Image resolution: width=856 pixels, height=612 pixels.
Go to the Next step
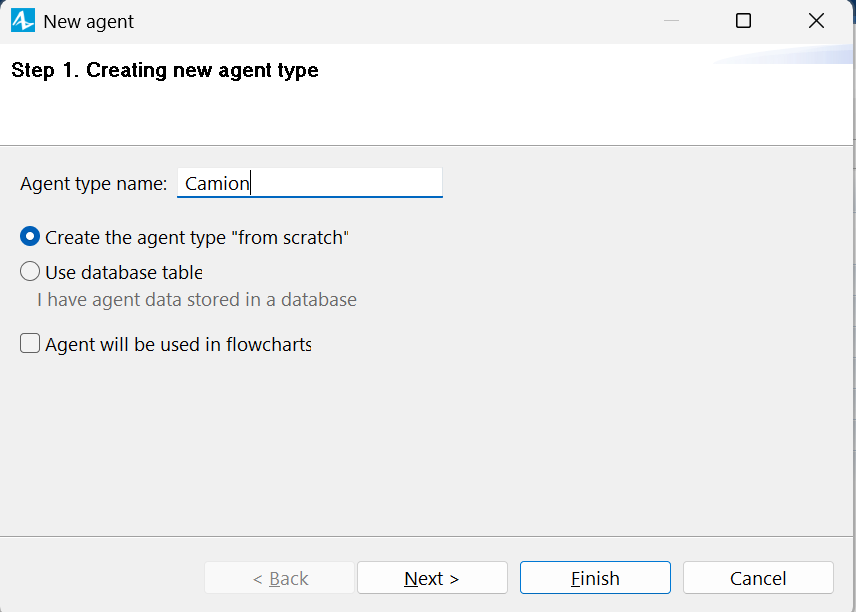click(x=432, y=578)
